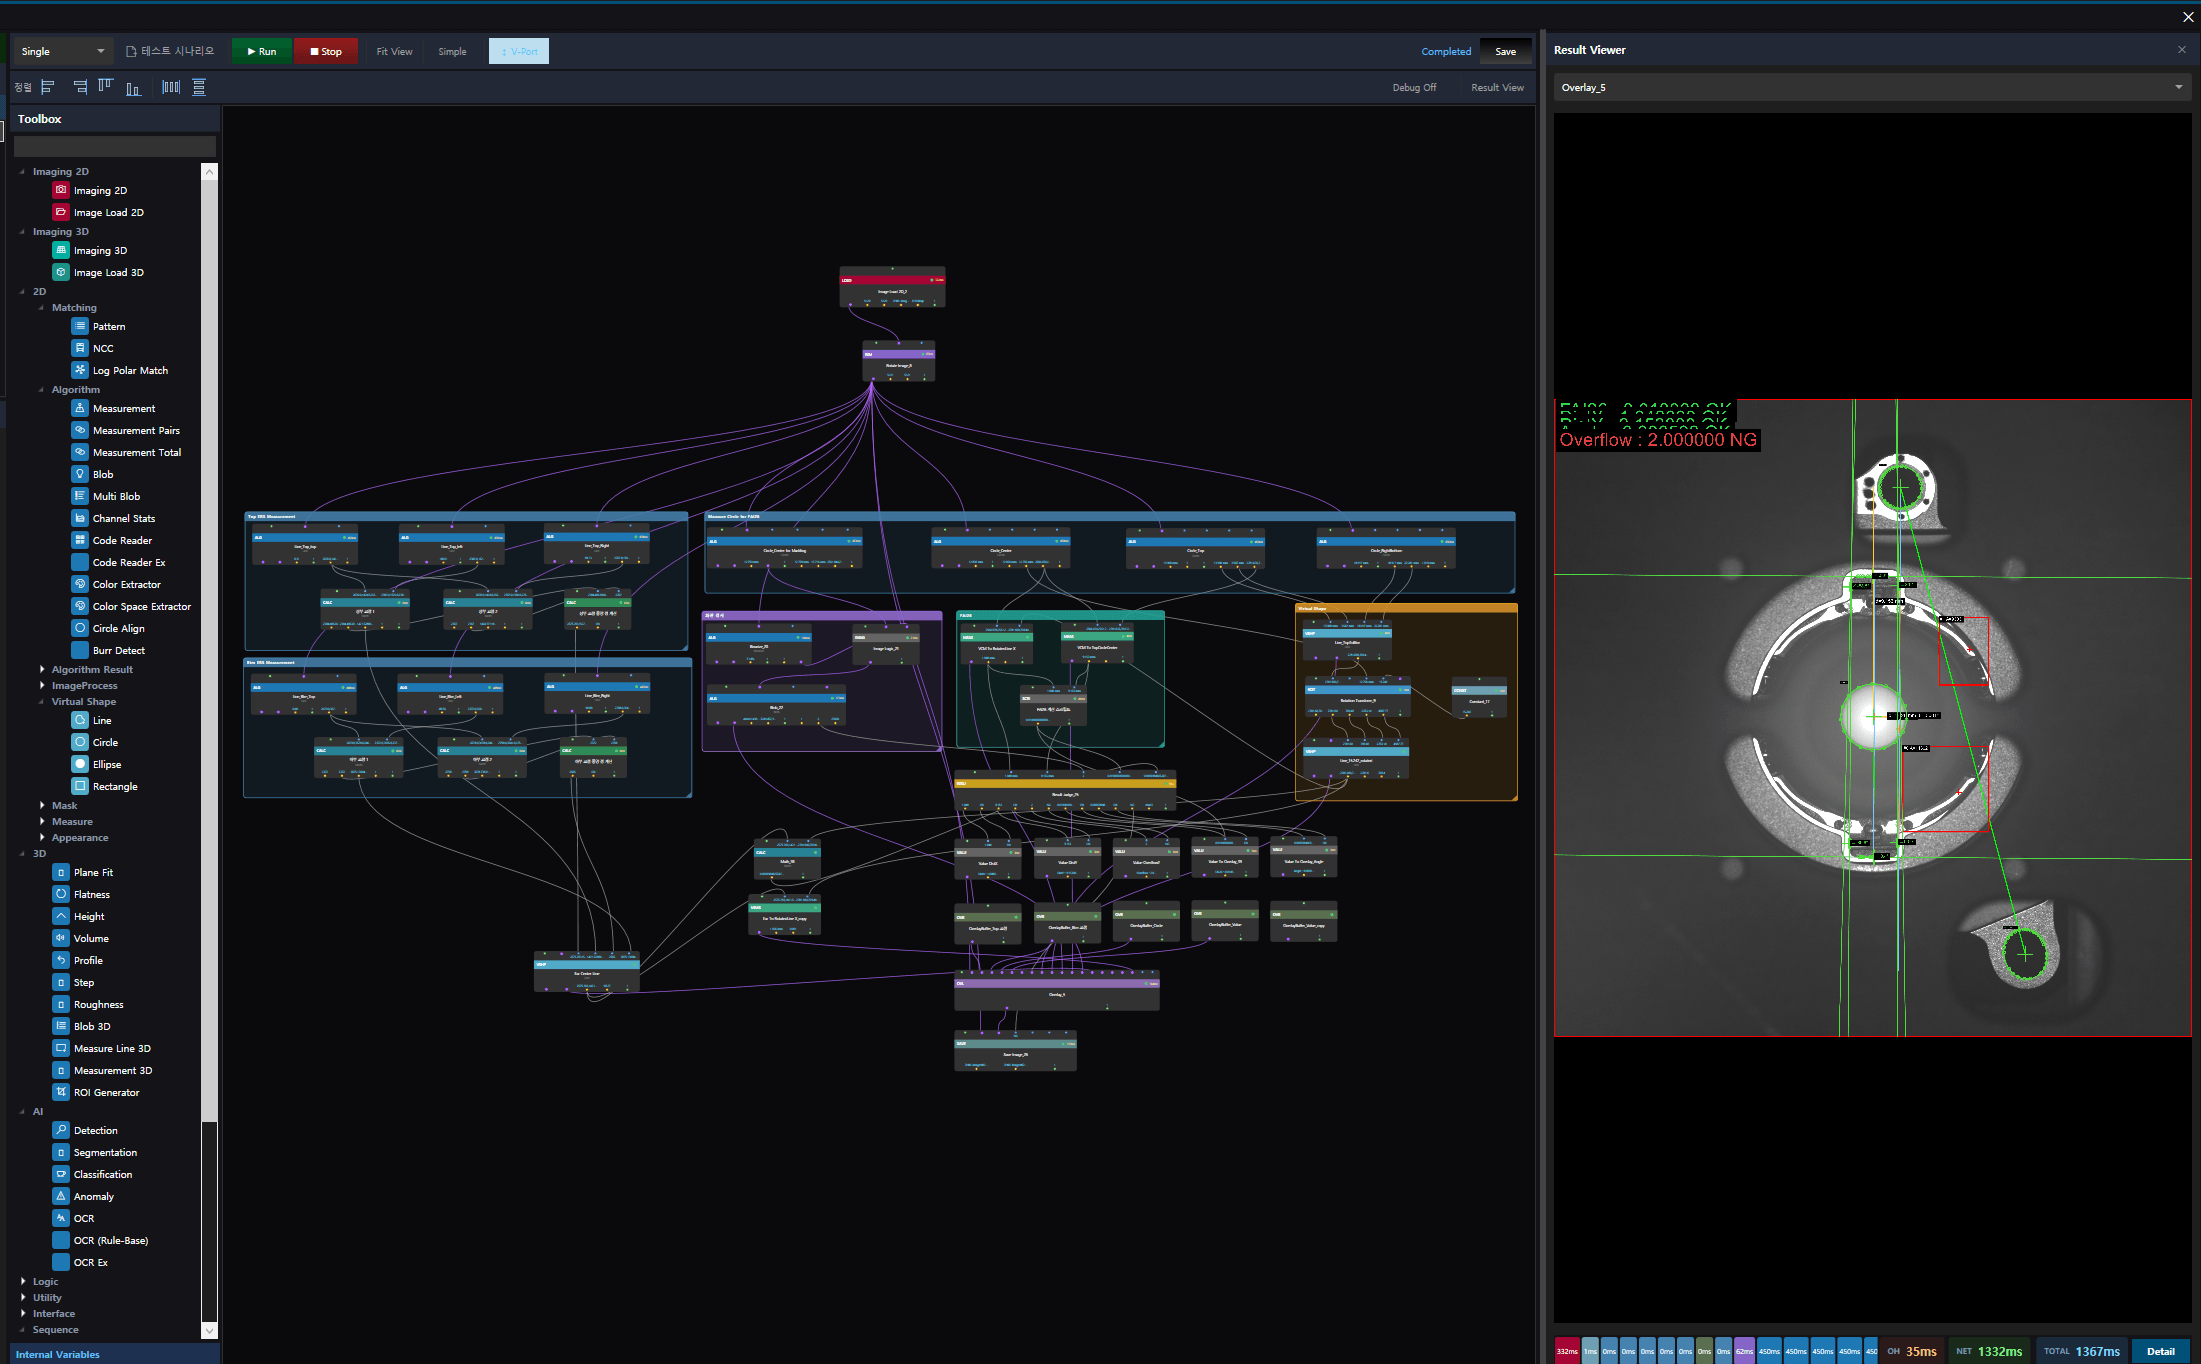This screenshot has height=1364, width=2201.
Task: Choose the Pattern matching tool icon
Action: 80,326
